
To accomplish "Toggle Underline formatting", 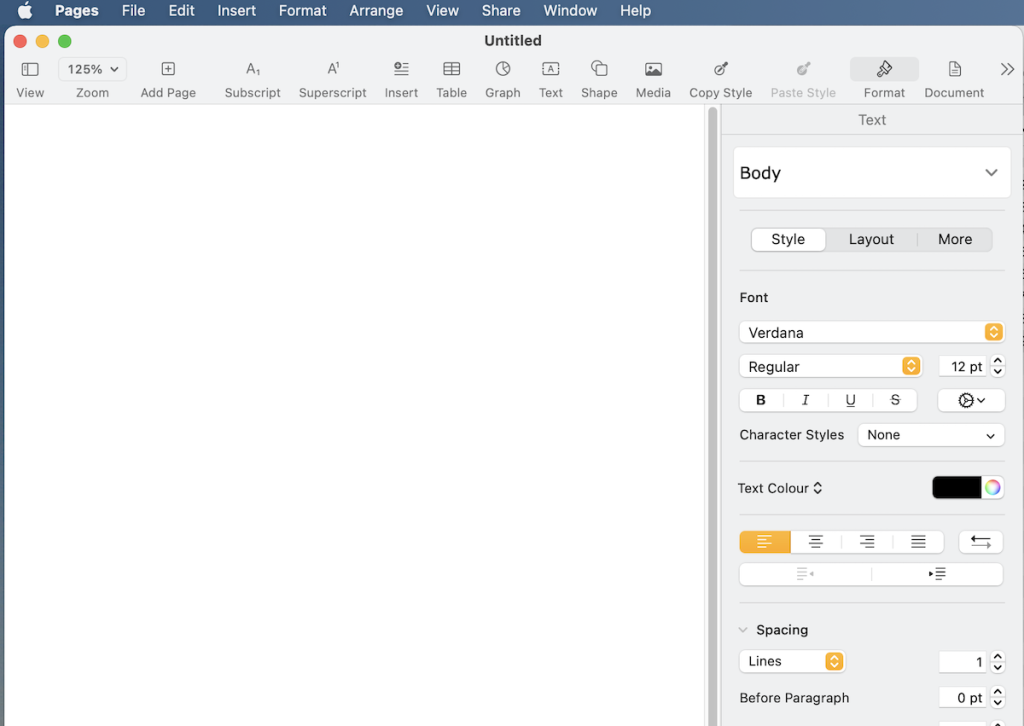I will click(x=850, y=400).
